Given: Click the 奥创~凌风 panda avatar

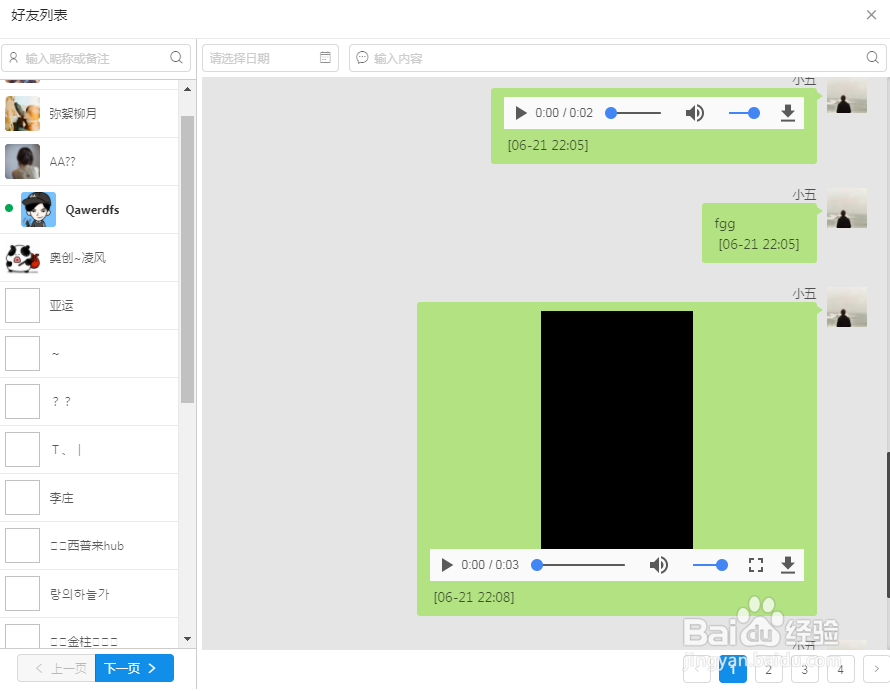Looking at the screenshot, I should (23, 257).
